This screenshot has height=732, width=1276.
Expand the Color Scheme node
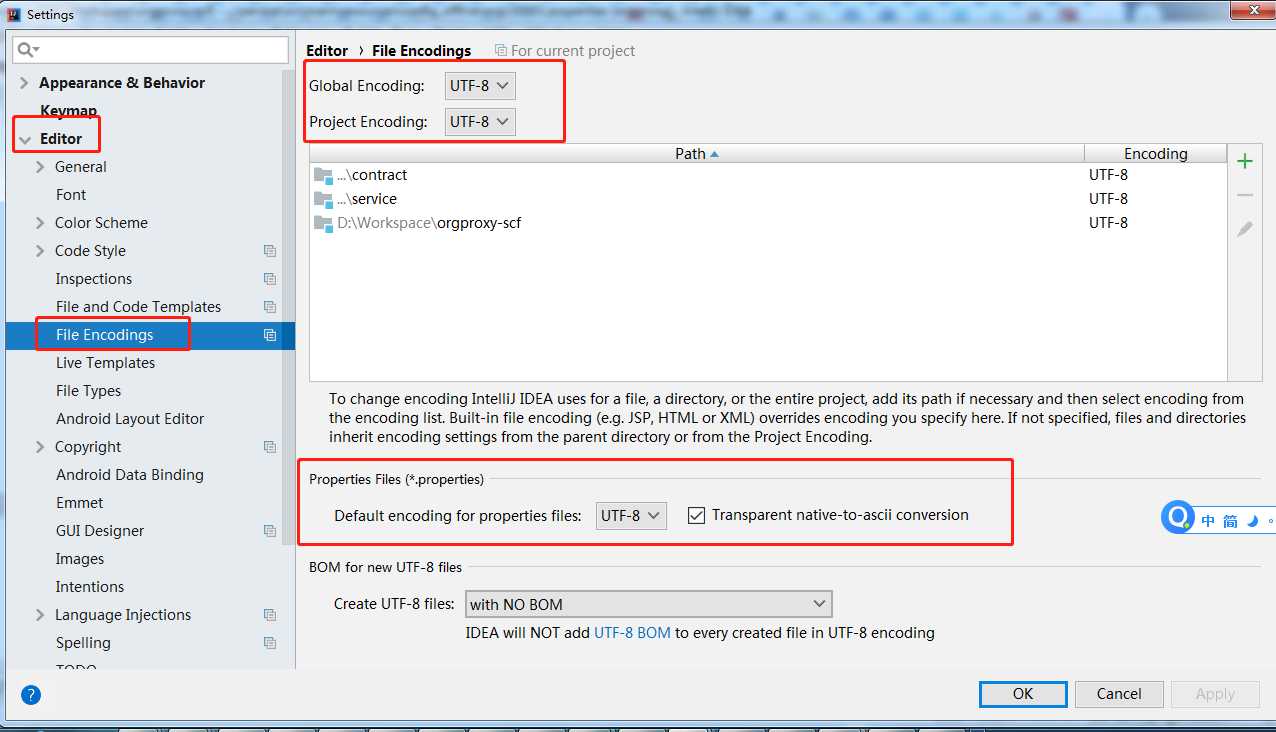(41, 223)
